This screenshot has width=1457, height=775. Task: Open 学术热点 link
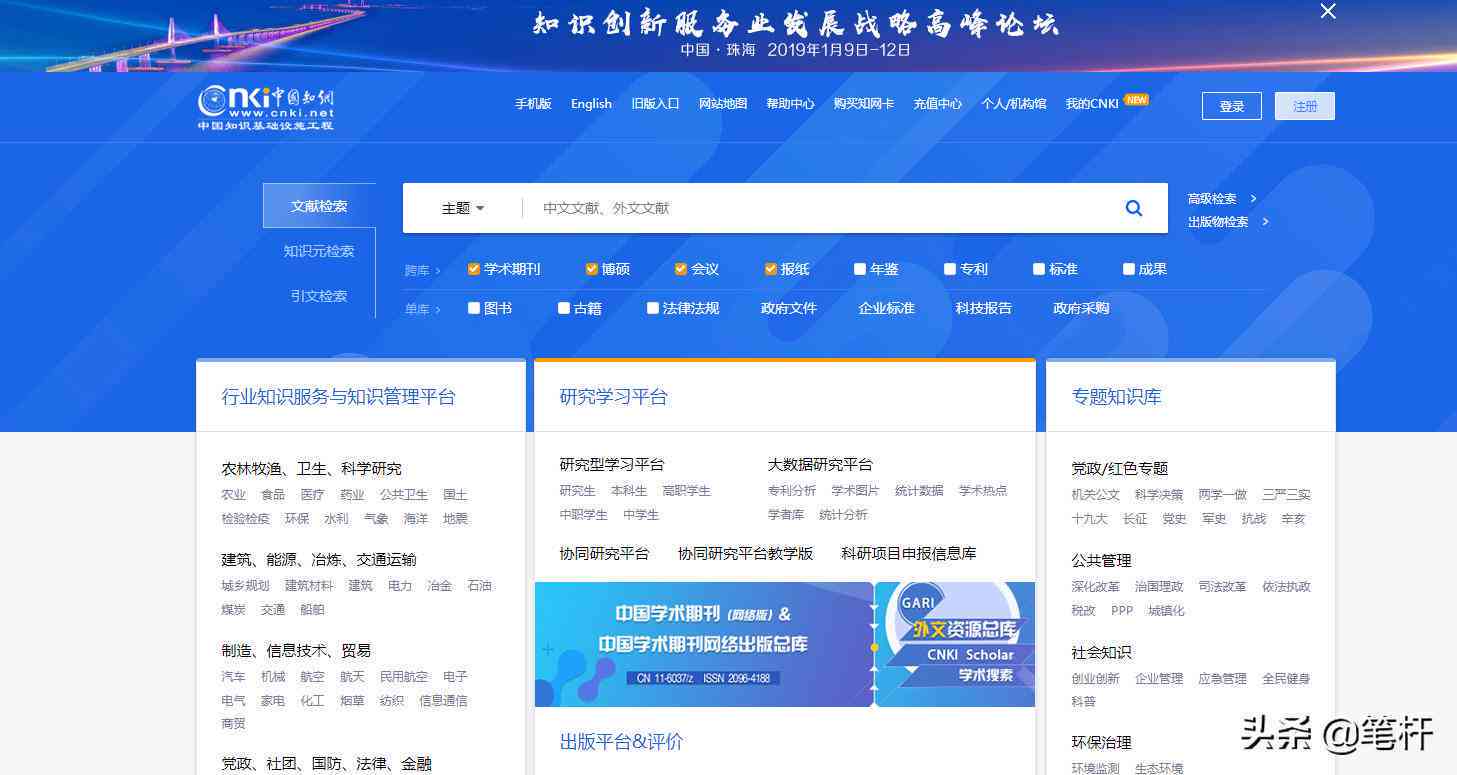983,491
